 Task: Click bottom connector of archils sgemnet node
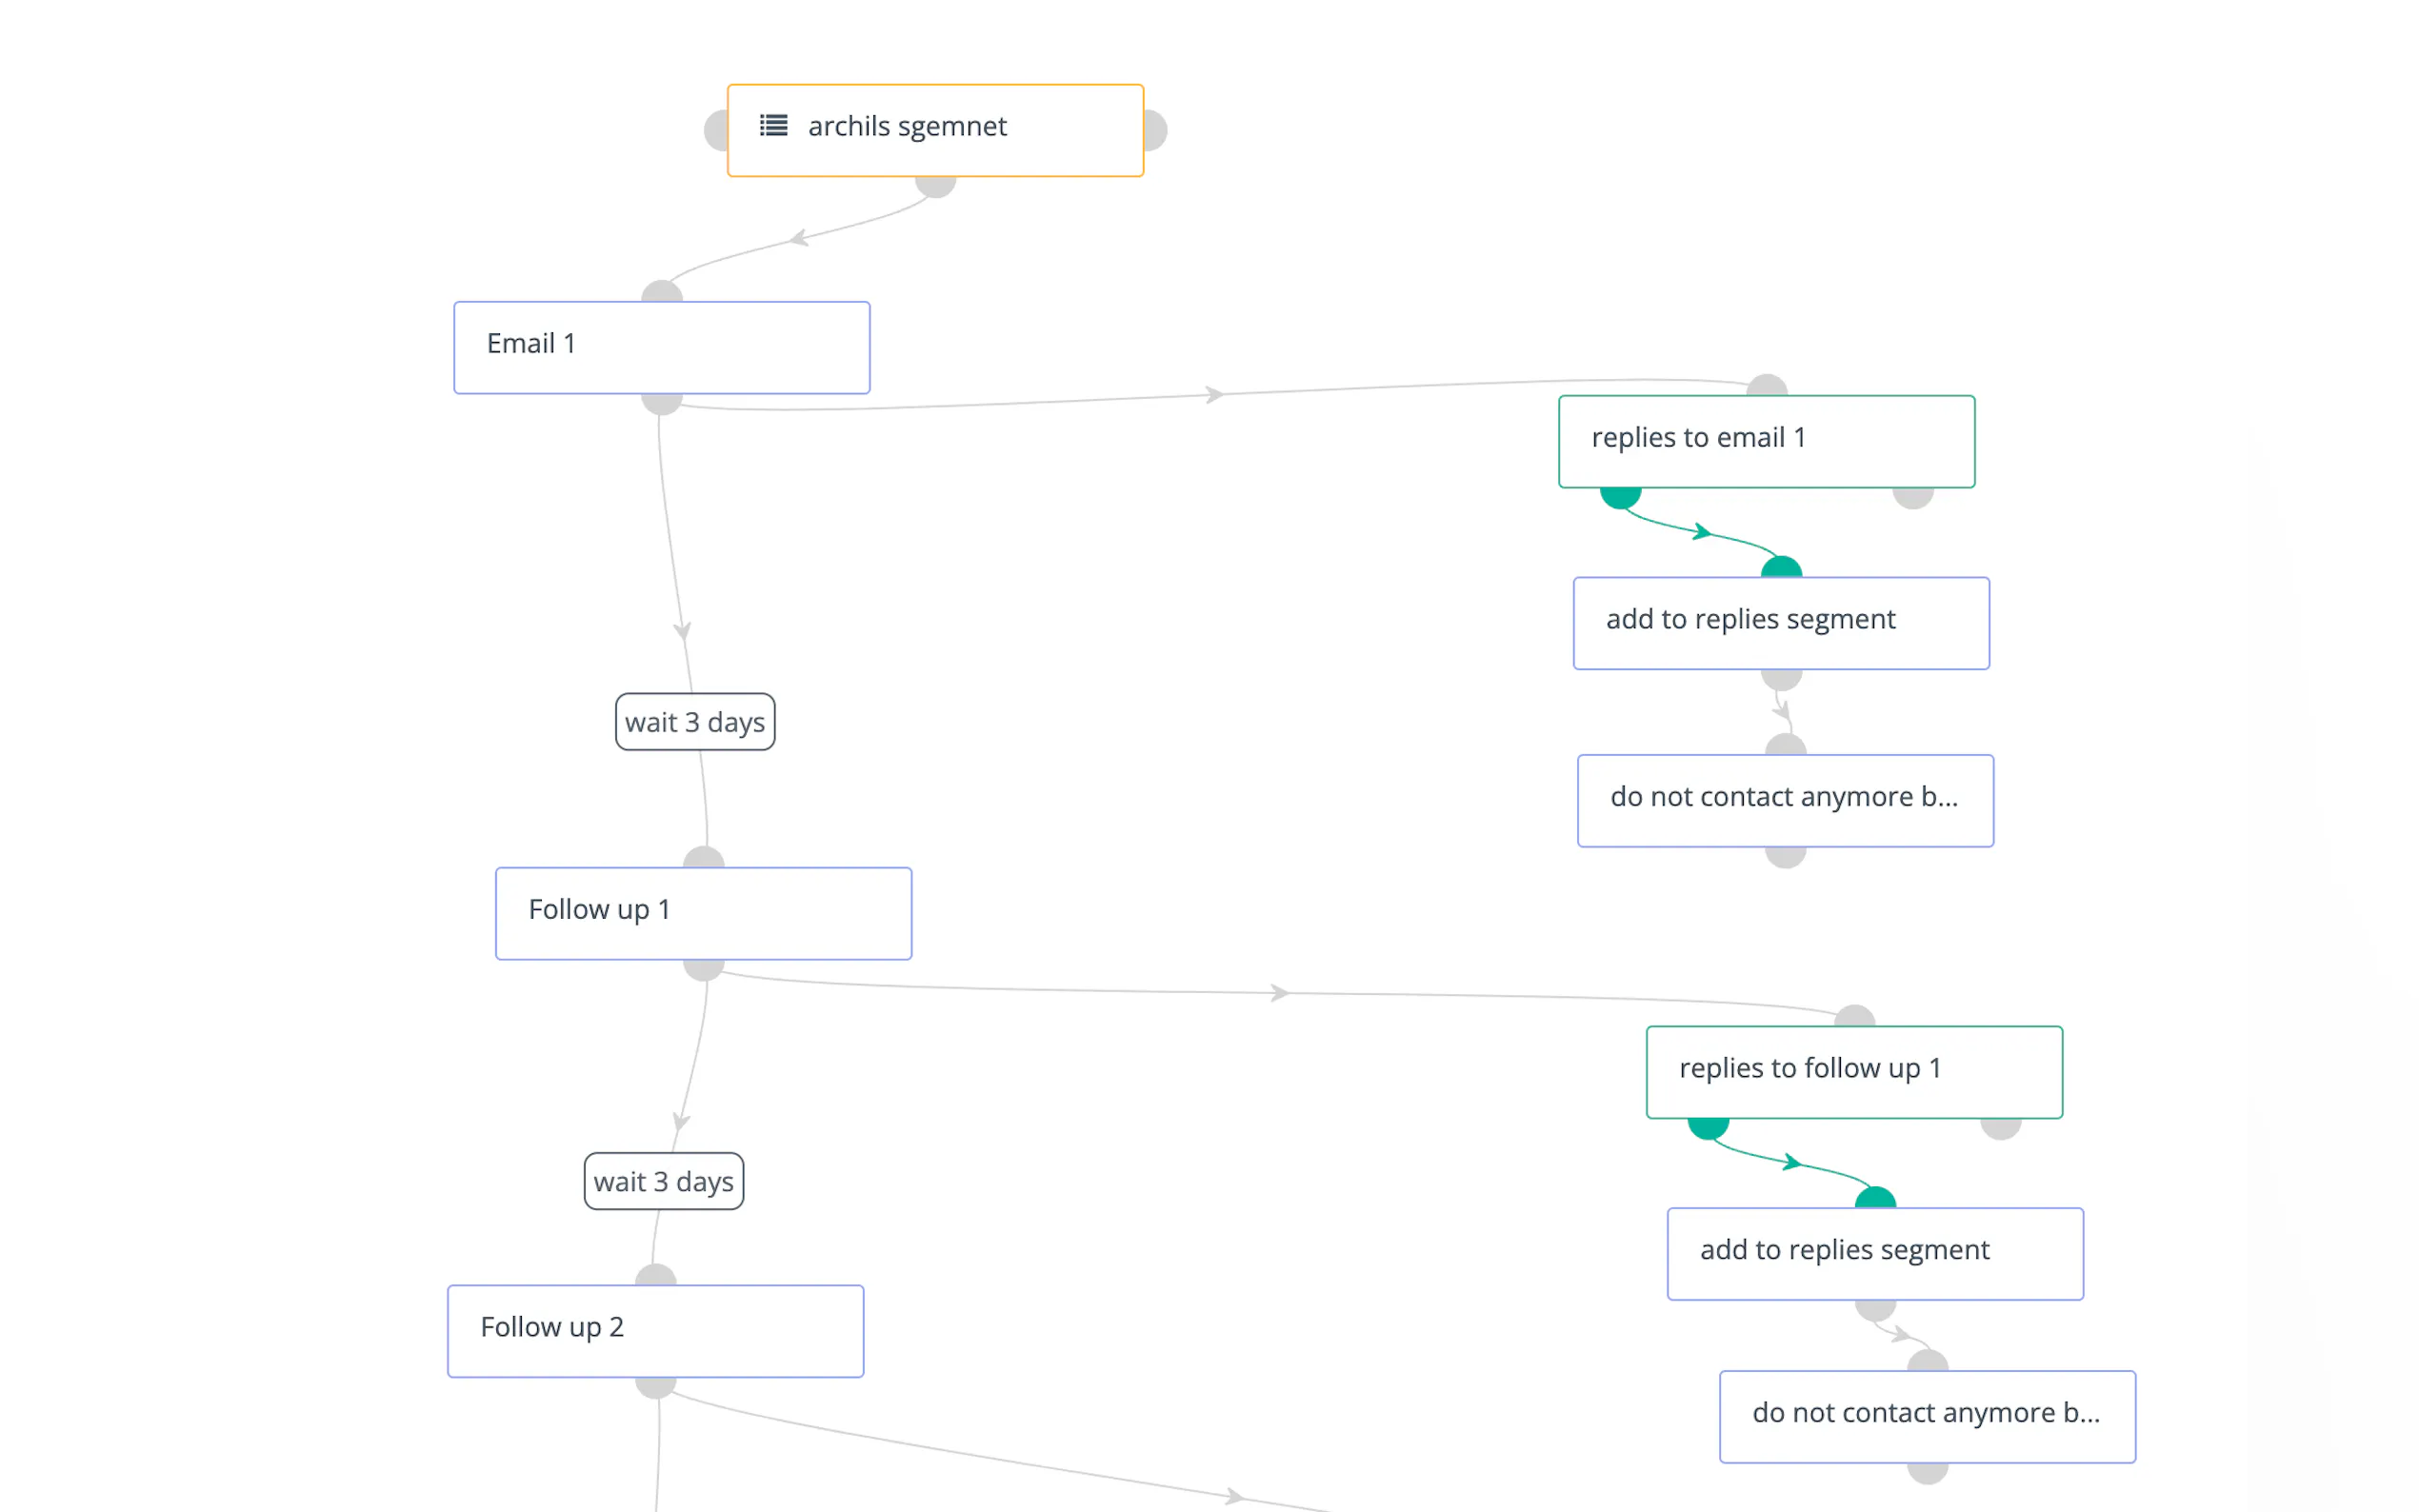click(x=935, y=187)
